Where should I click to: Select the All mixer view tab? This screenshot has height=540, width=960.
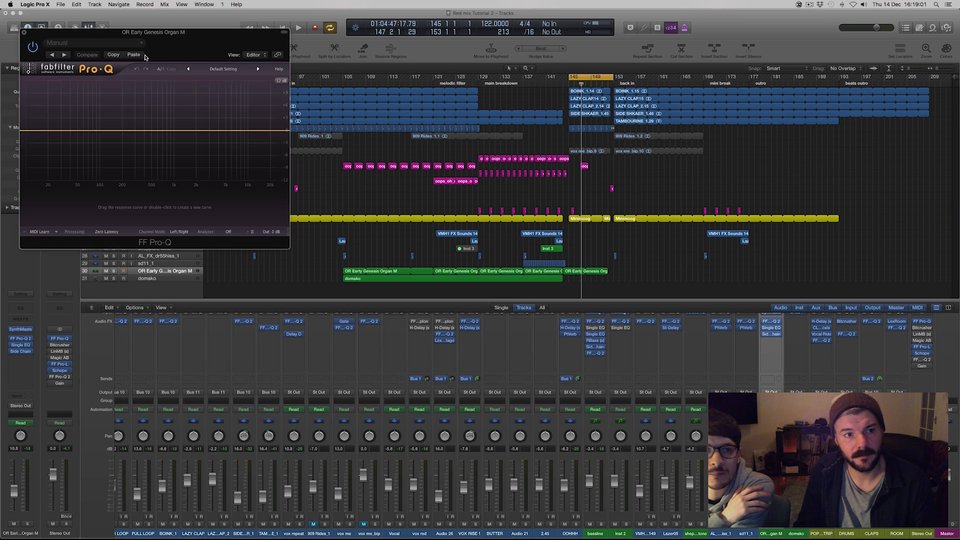[x=542, y=308]
